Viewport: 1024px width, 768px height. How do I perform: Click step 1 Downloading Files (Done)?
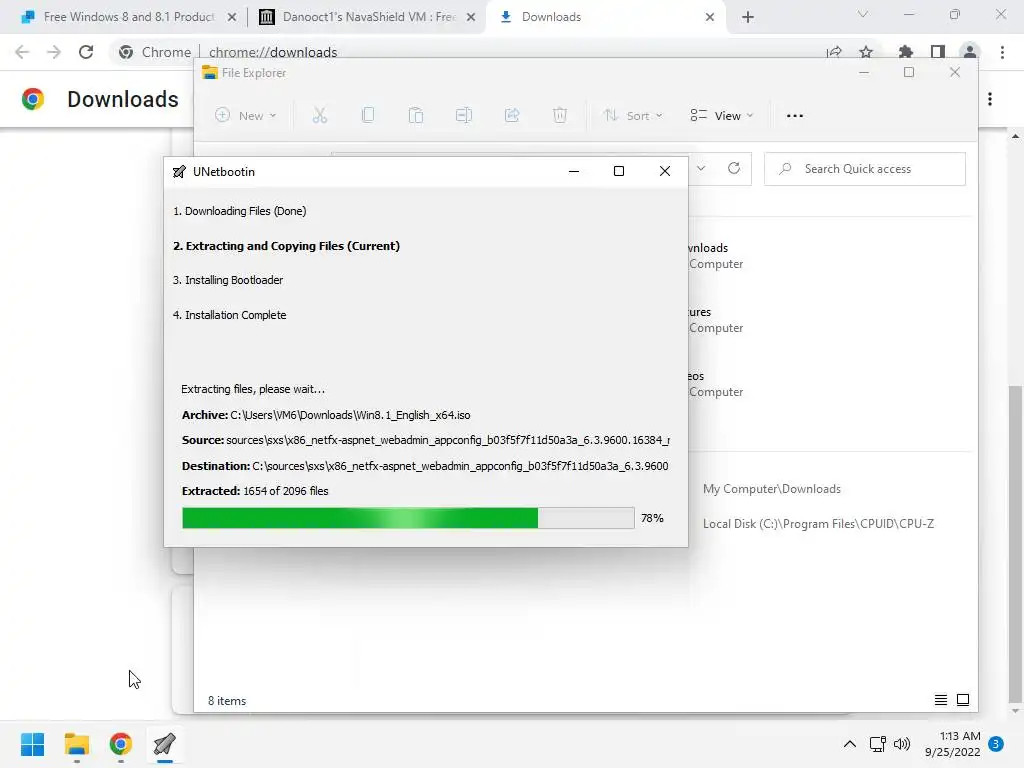(240, 211)
